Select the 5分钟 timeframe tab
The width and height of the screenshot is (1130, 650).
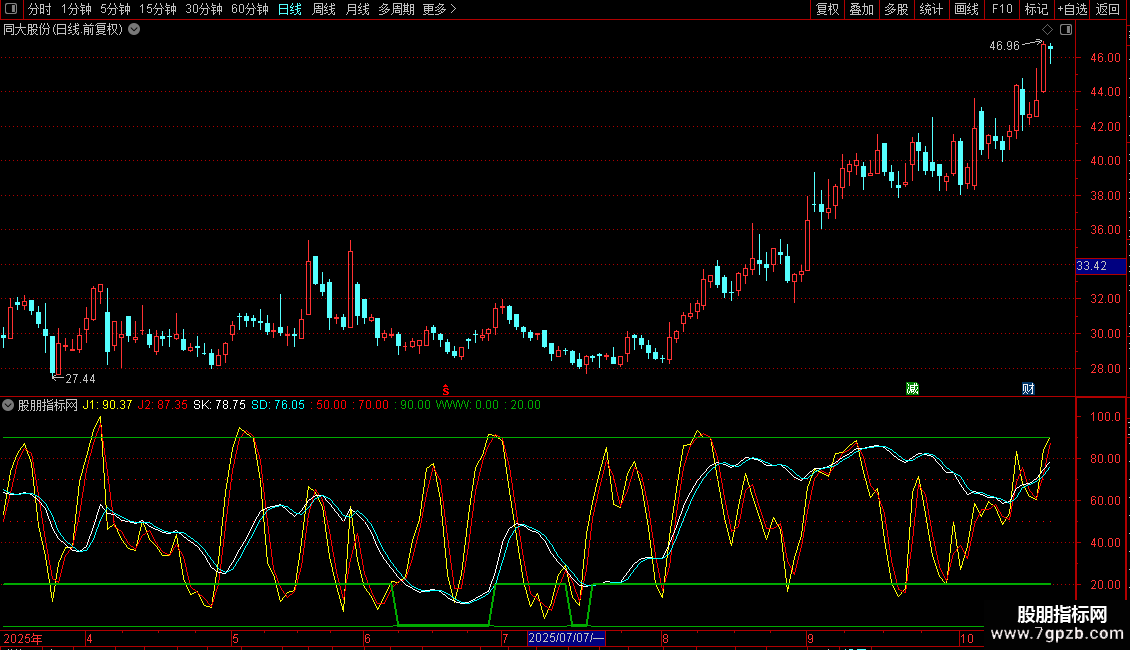pyautogui.click(x=115, y=9)
